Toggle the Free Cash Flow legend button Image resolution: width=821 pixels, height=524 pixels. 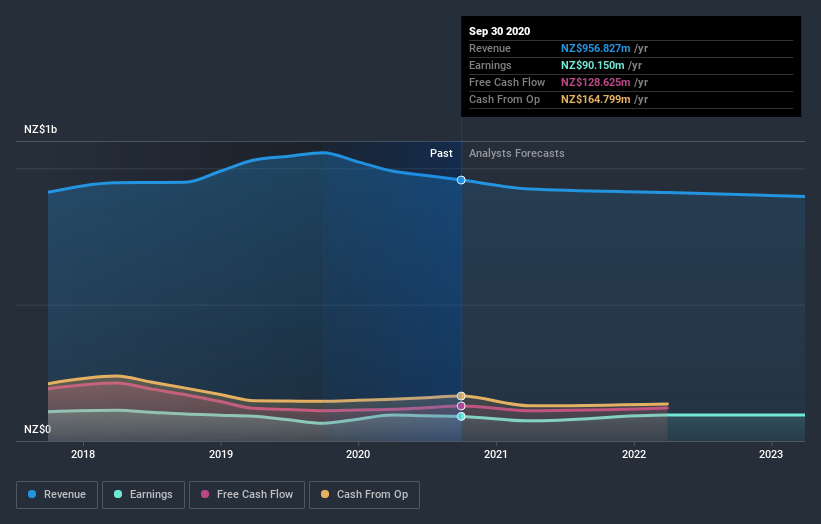point(247,495)
